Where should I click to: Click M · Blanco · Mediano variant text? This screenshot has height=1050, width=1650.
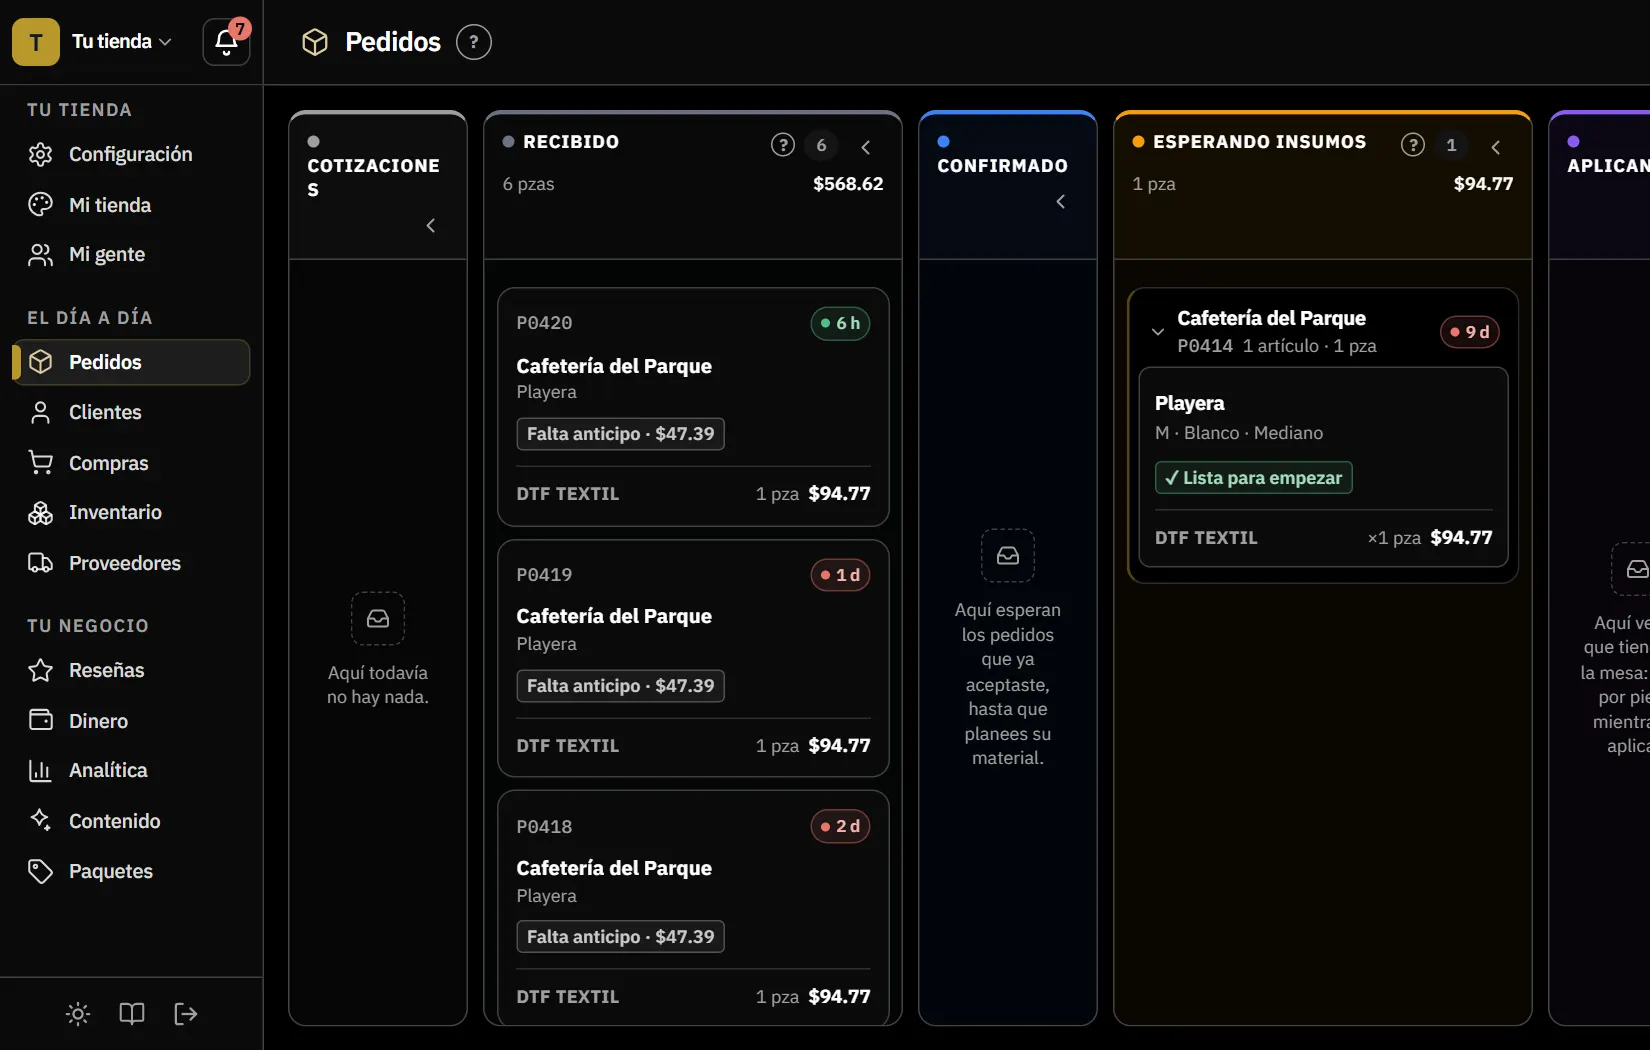(1239, 433)
